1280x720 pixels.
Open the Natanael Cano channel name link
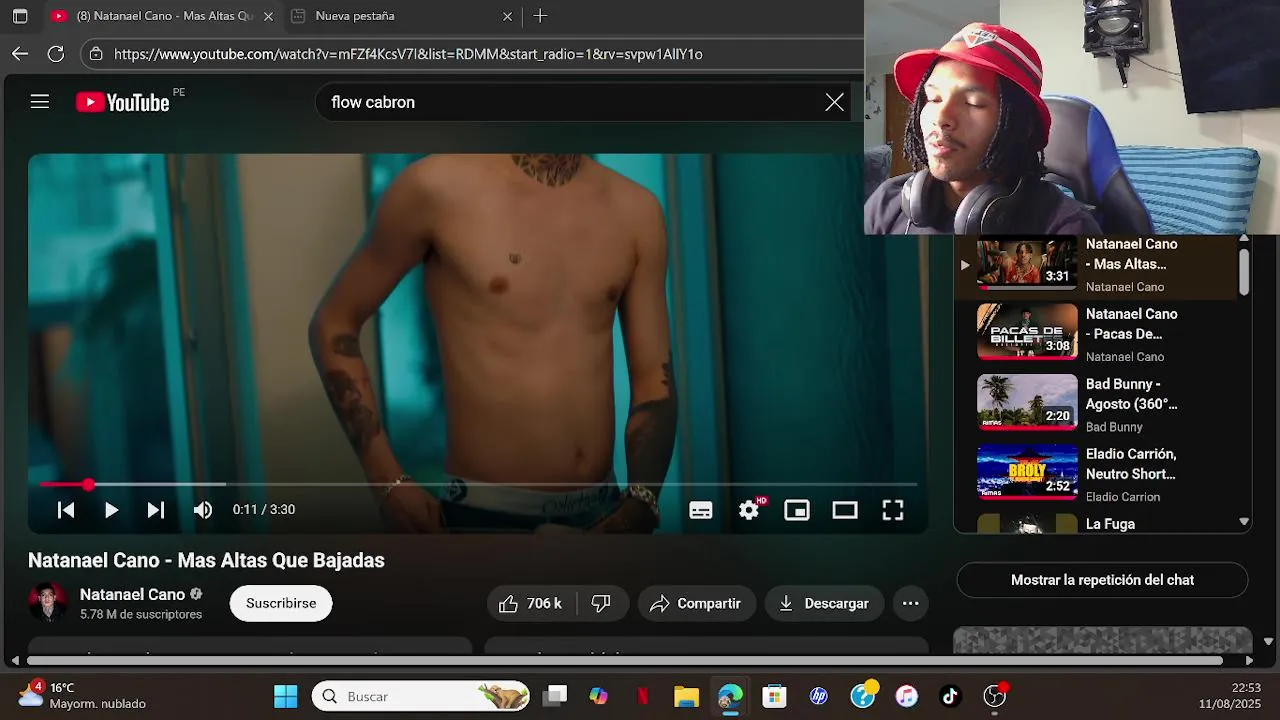tap(132, 594)
